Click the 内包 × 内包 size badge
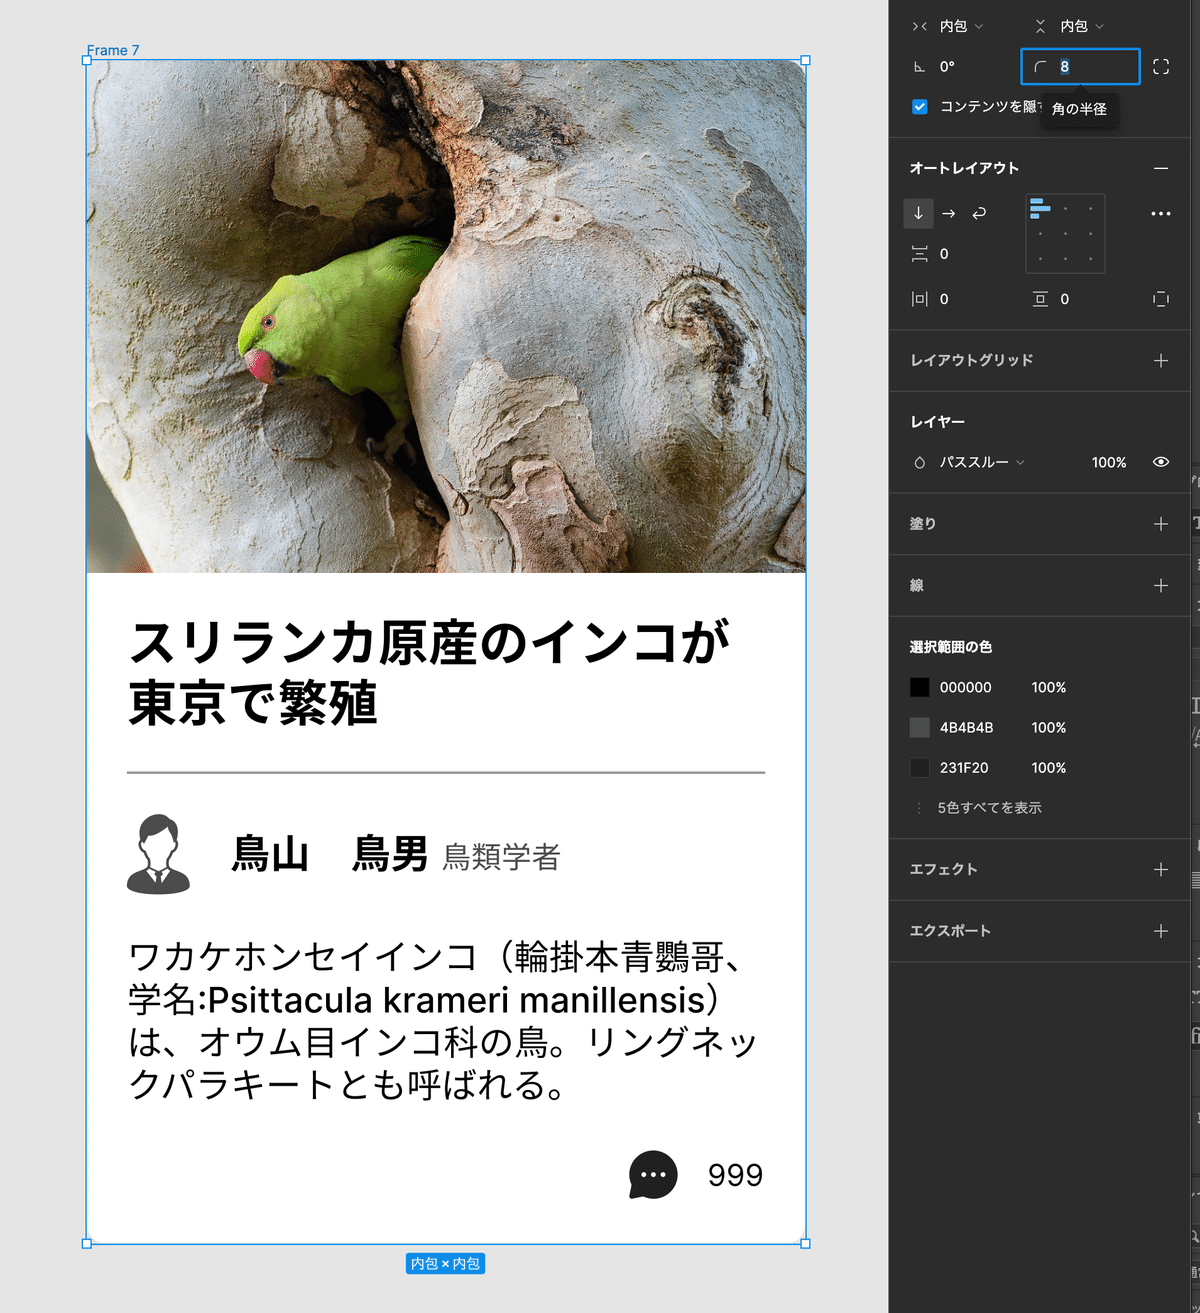The width and height of the screenshot is (1200, 1313). (445, 1264)
